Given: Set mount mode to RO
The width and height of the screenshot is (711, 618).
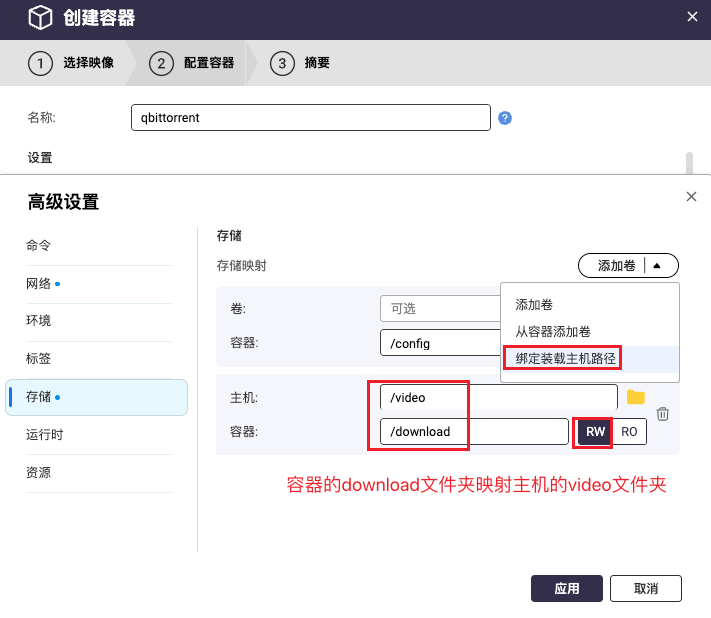Looking at the screenshot, I should click(x=629, y=432).
